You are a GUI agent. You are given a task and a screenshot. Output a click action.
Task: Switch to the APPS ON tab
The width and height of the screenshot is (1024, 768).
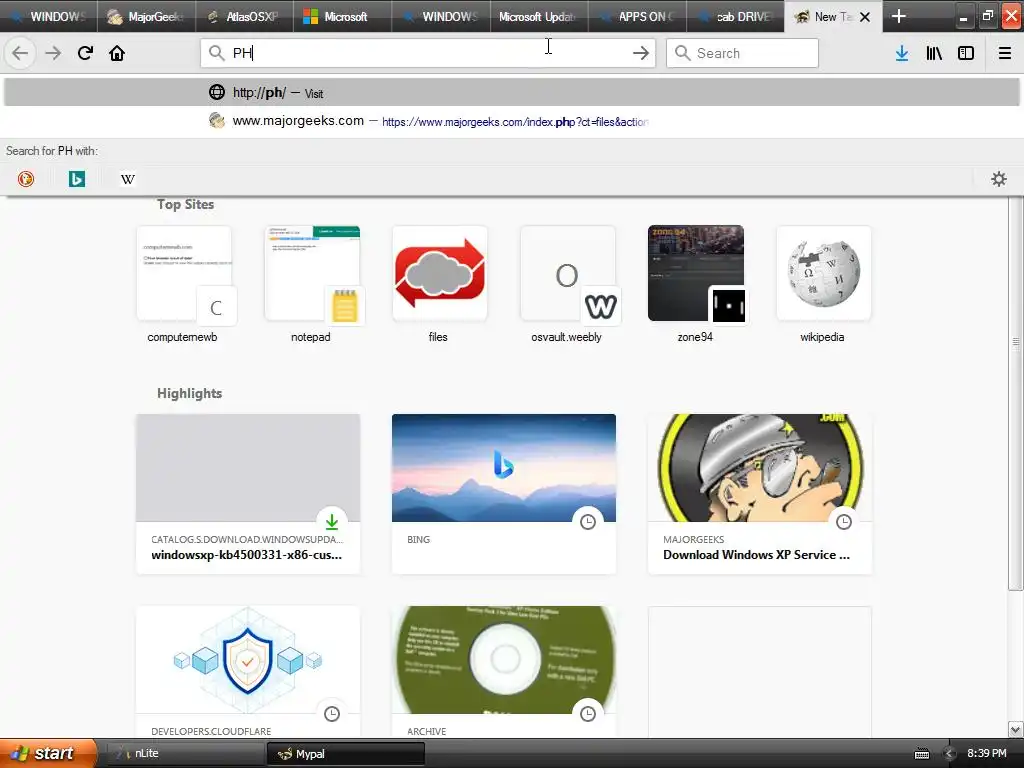[637, 16]
